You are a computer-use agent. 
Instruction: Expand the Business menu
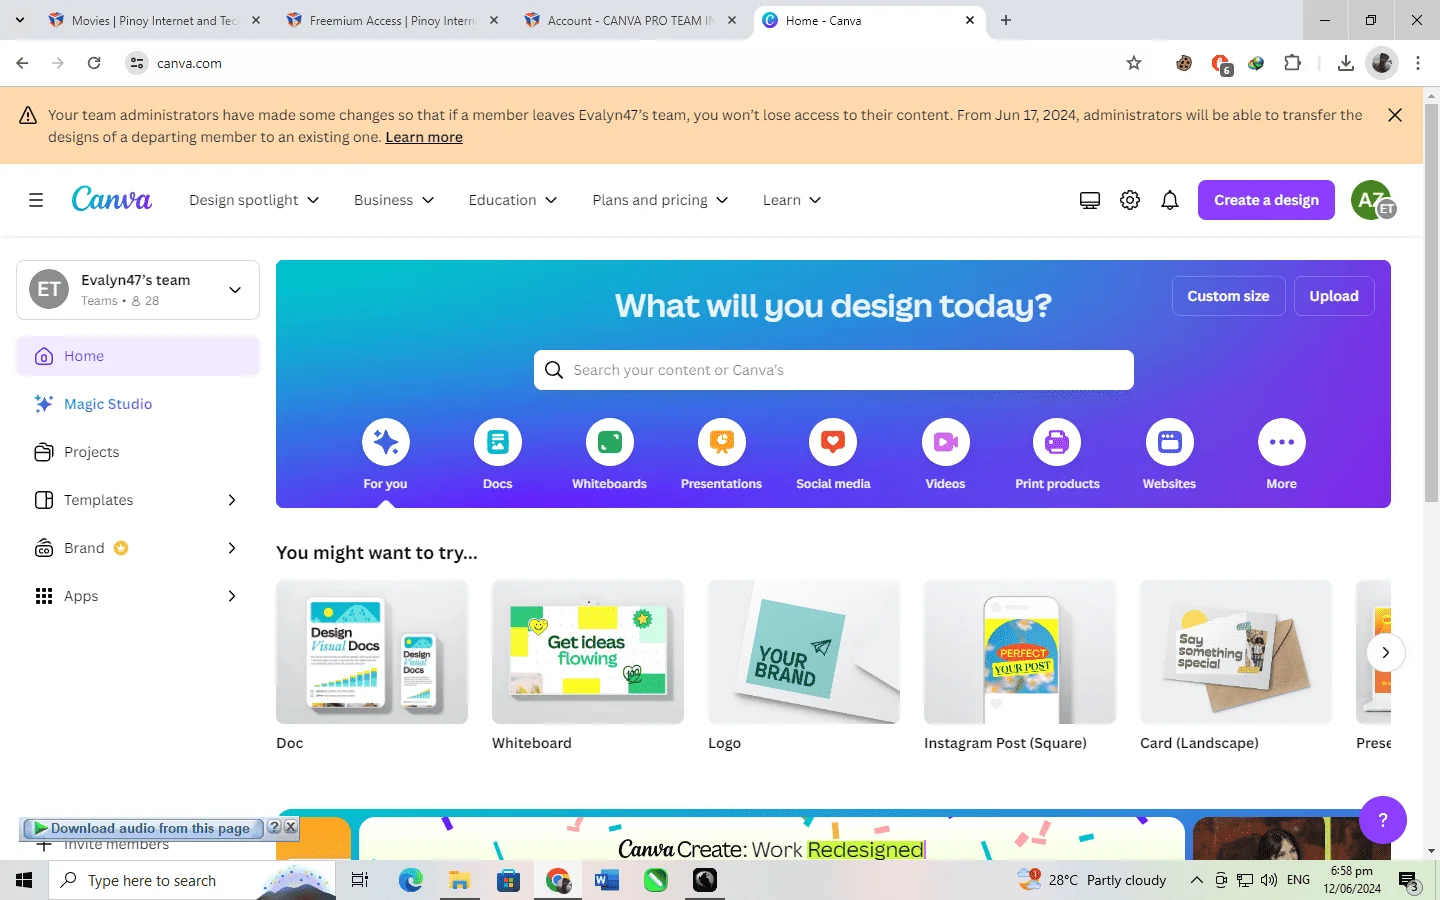pos(394,200)
